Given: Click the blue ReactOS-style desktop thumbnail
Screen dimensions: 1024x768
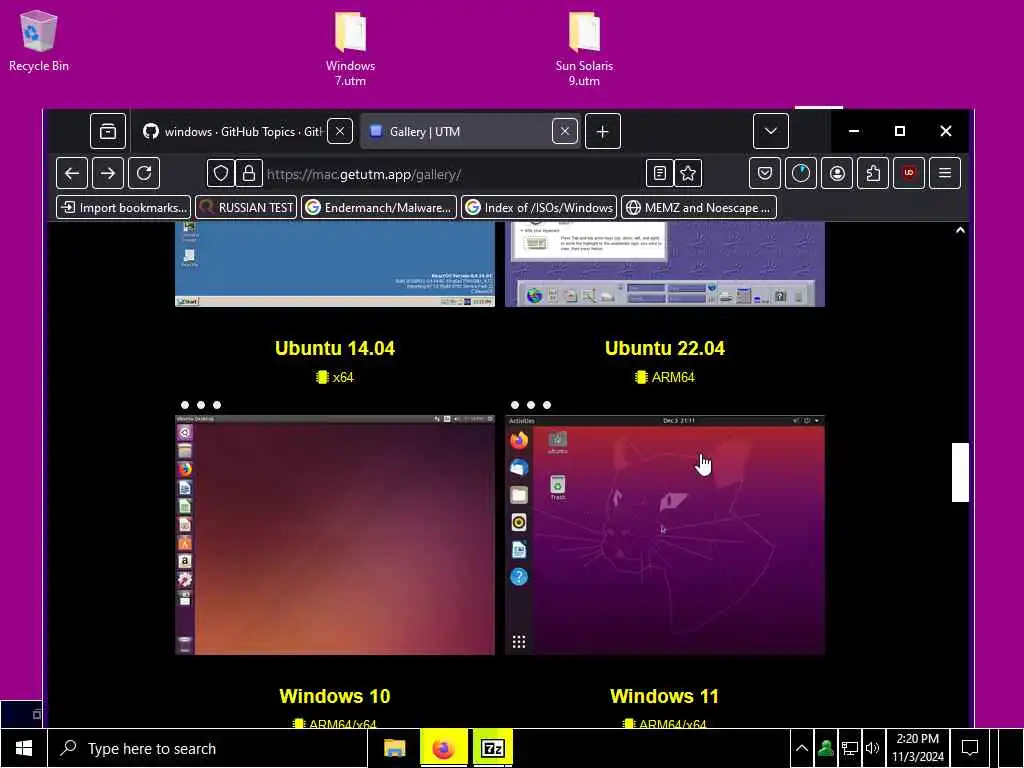Looking at the screenshot, I should (x=334, y=264).
